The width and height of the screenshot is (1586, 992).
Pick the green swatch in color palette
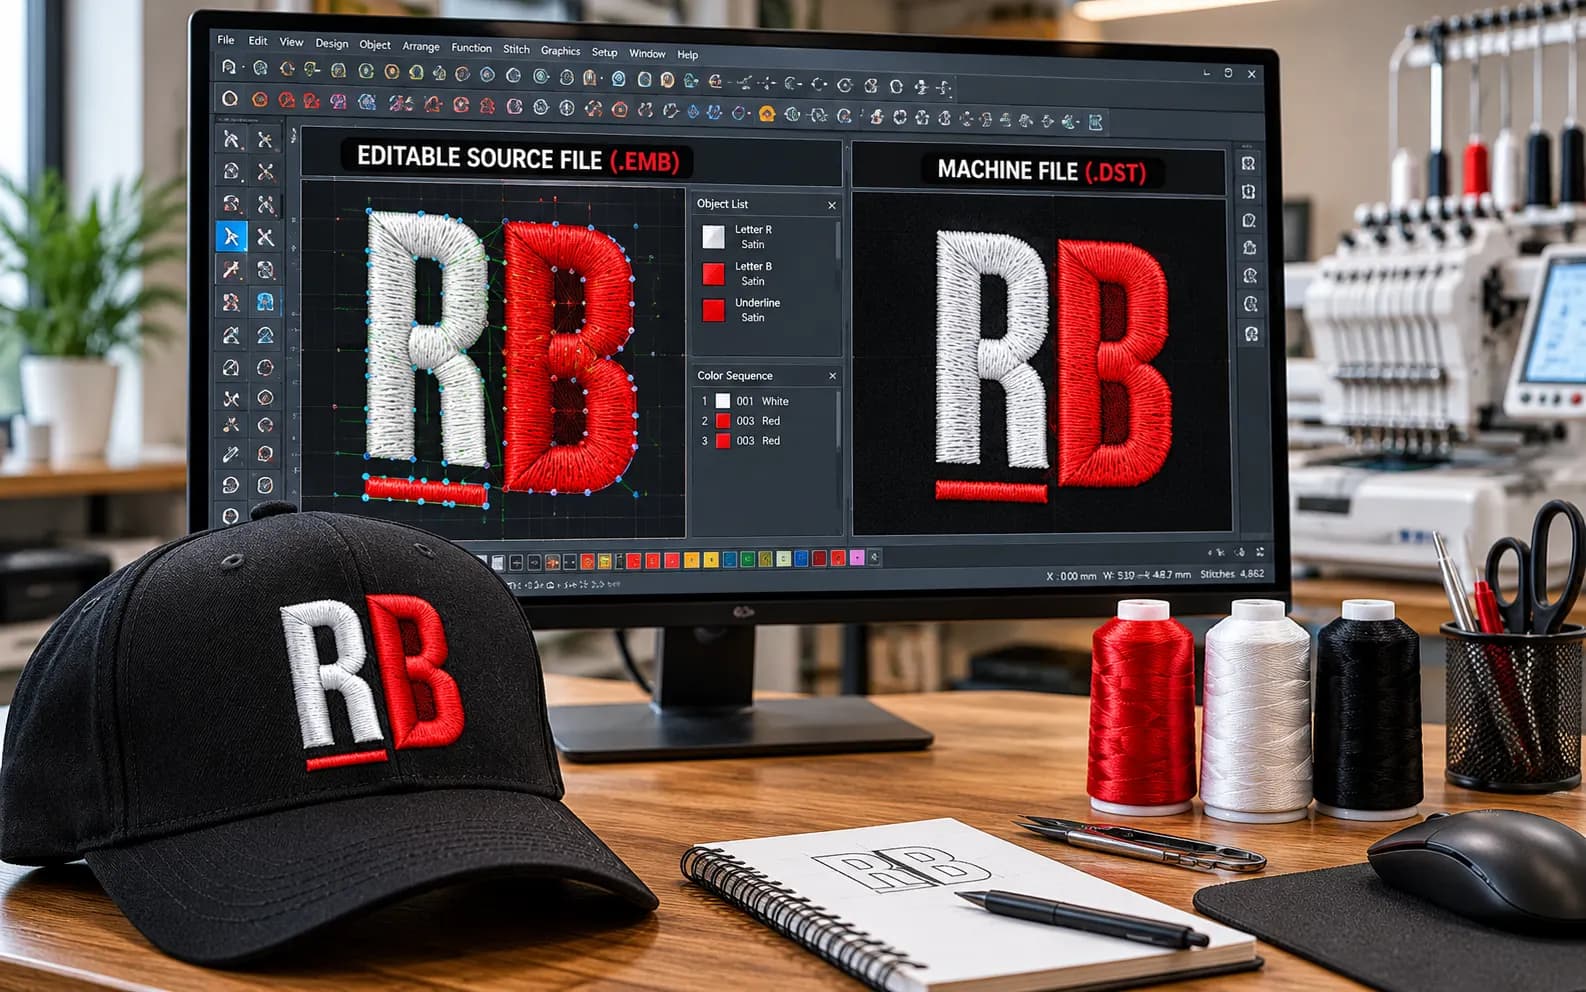tap(747, 559)
